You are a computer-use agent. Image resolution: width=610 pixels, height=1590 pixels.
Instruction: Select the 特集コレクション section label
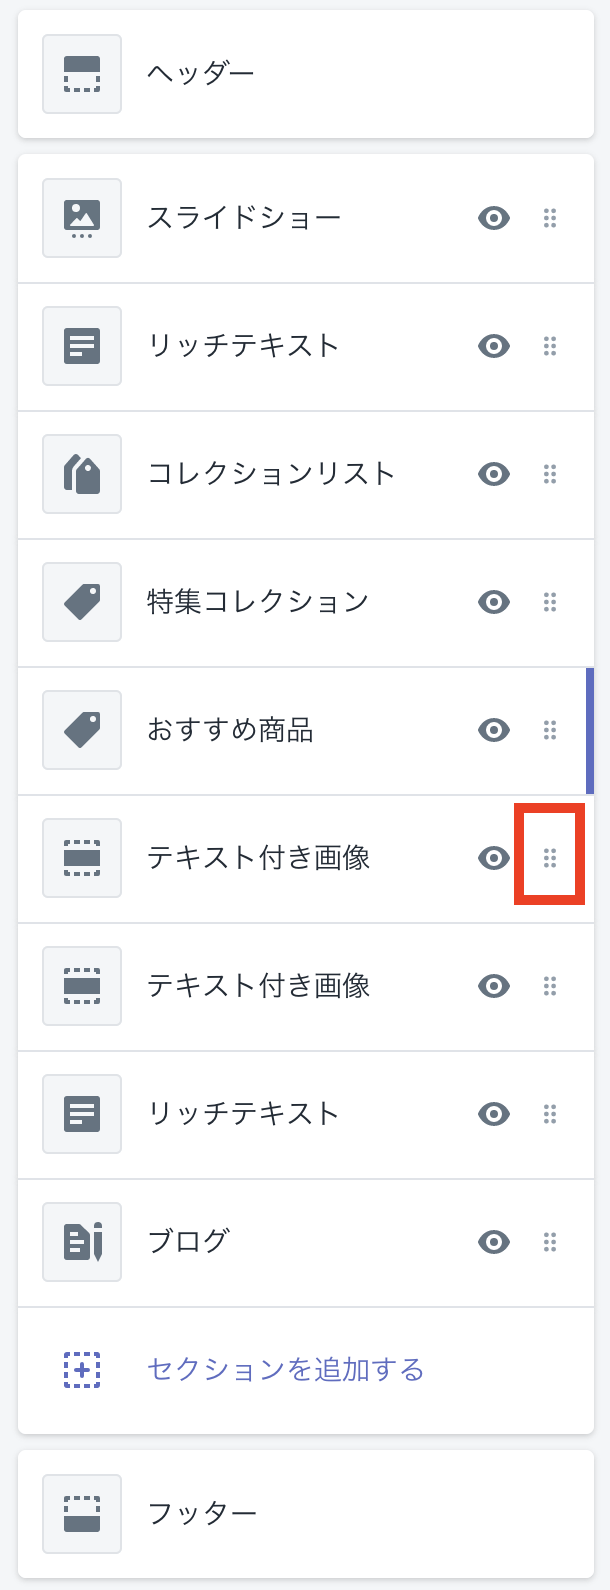[258, 602]
